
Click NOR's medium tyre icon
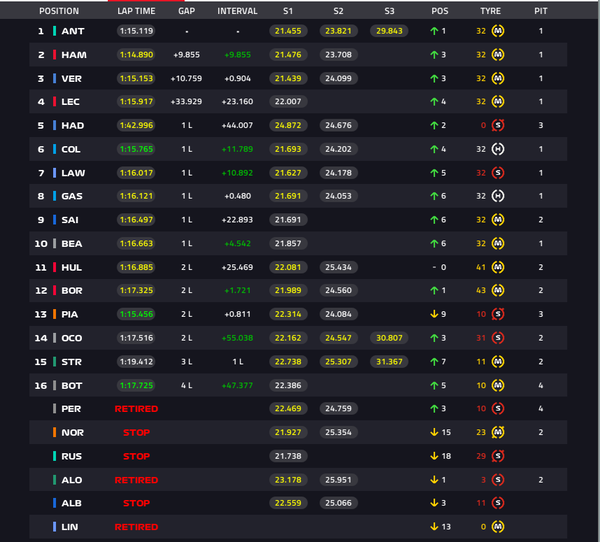coord(497,432)
